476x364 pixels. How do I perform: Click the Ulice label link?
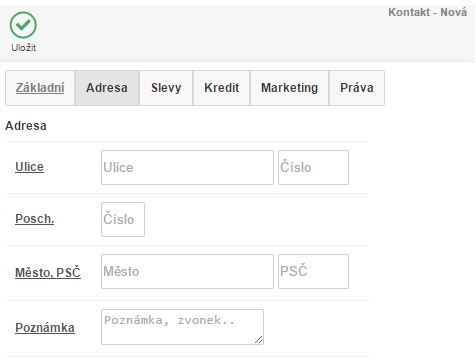pyautogui.click(x=29, y=167)
